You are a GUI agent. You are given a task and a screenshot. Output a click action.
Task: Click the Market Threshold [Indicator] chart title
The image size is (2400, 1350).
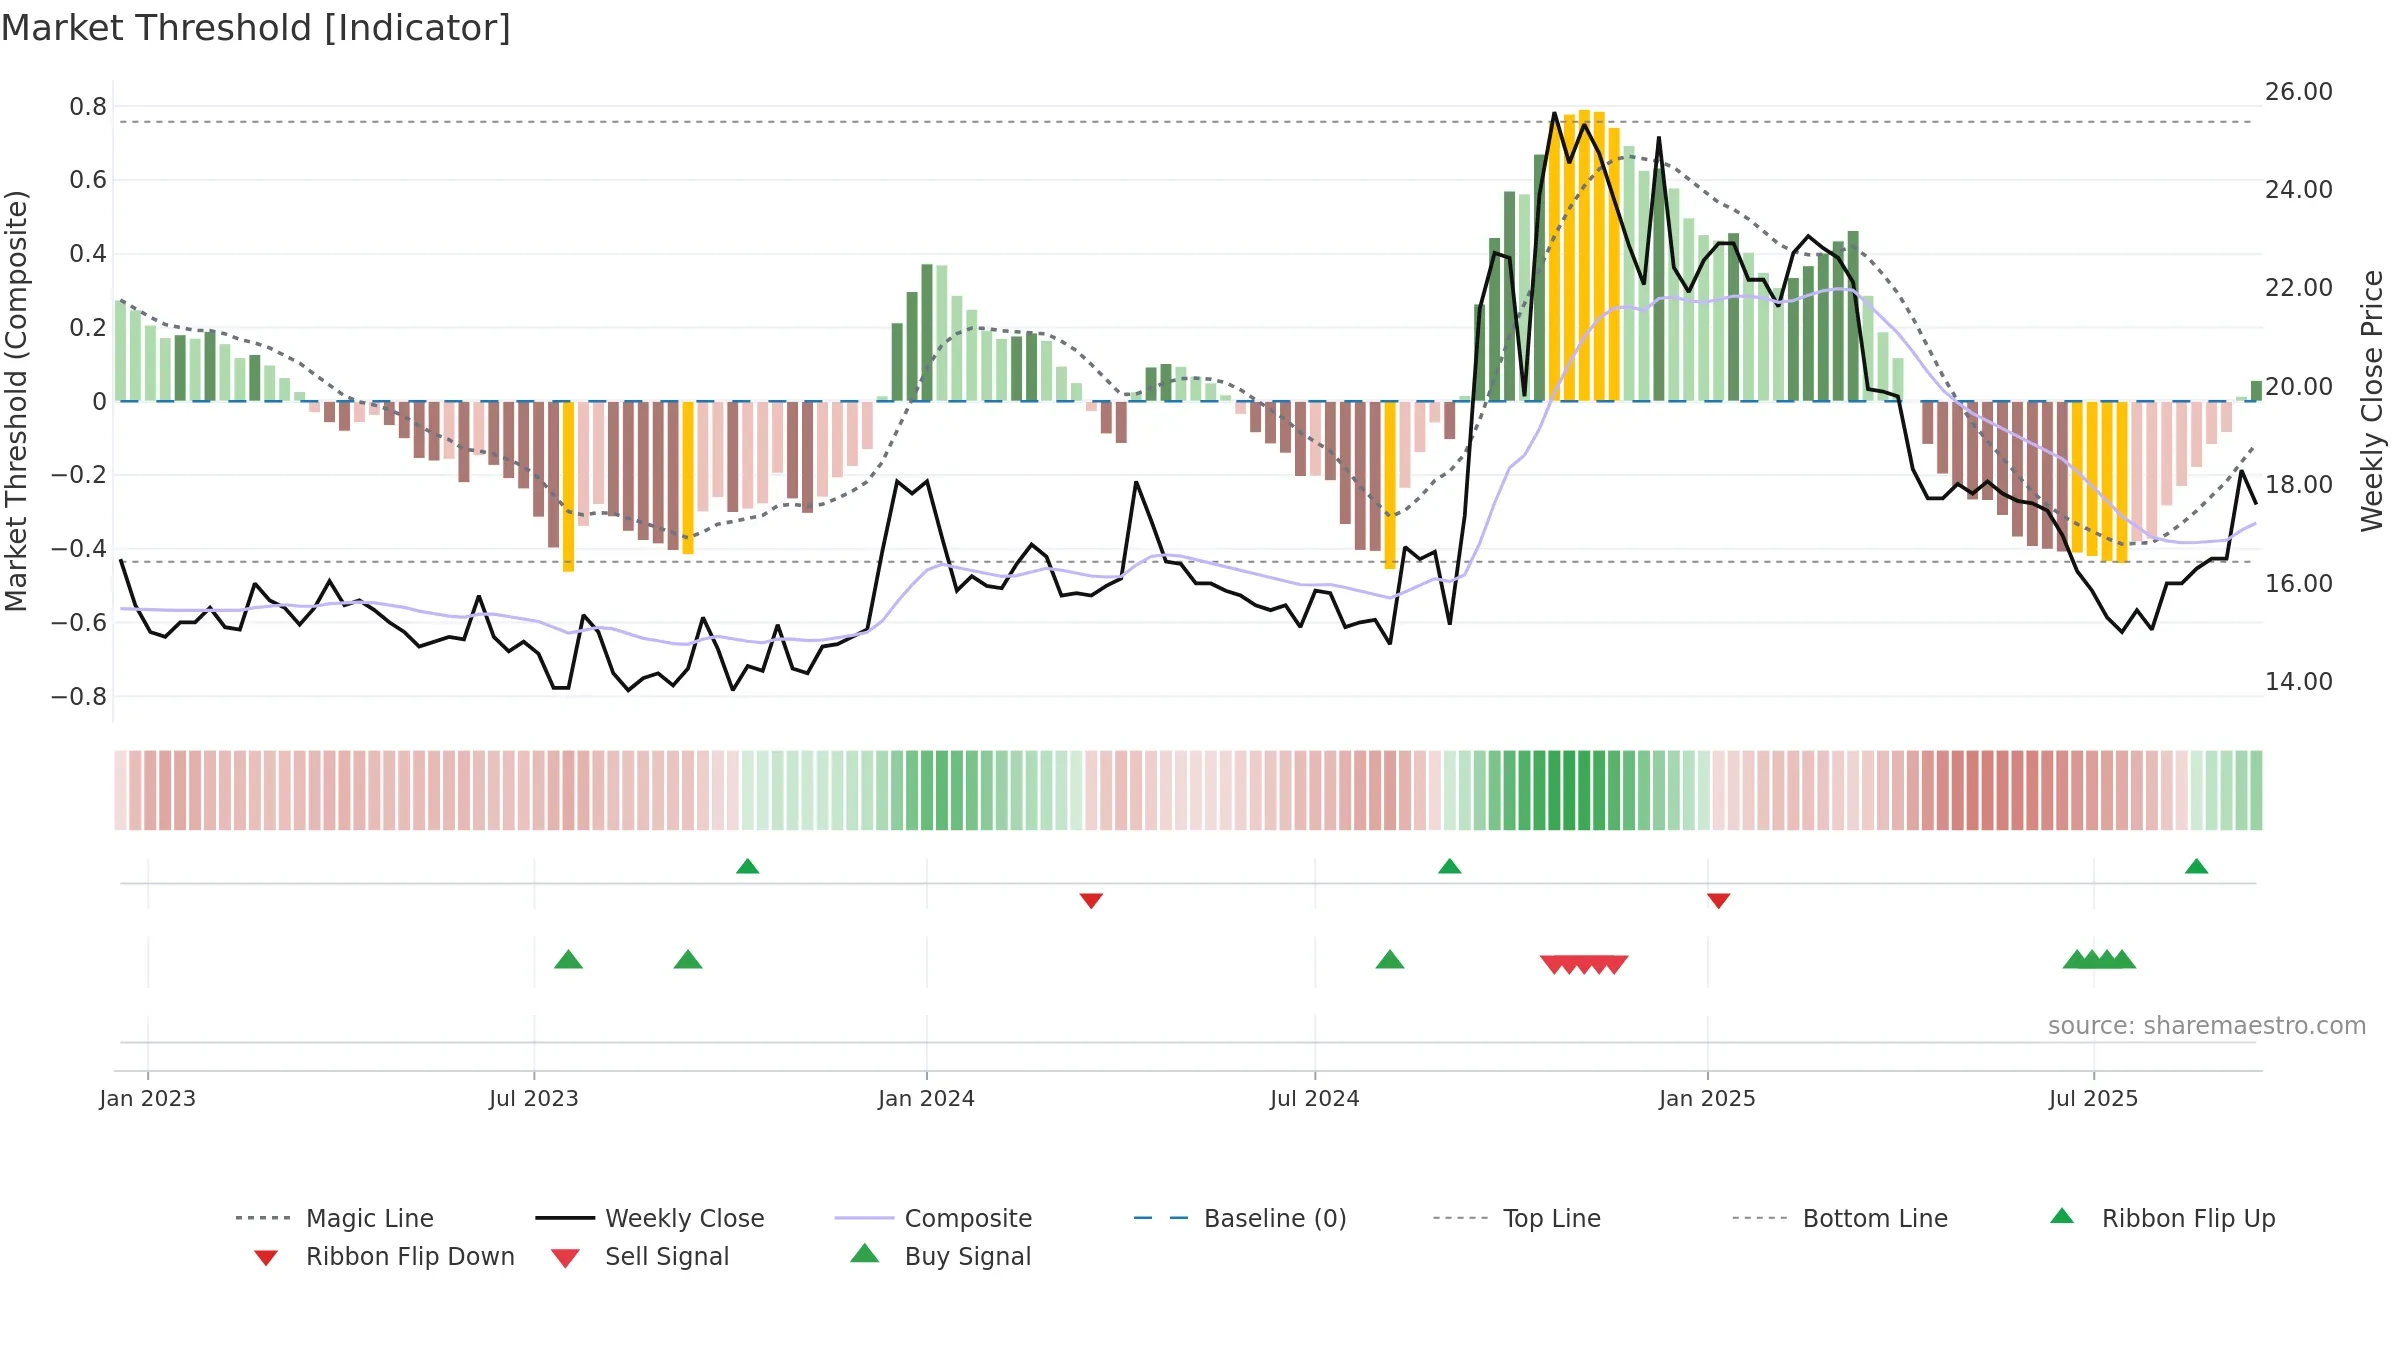pos(256,28)
